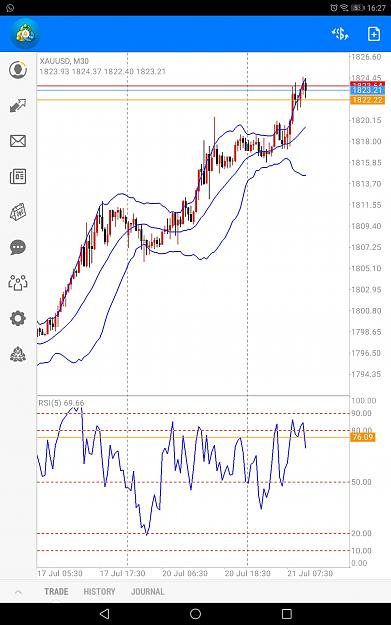Tap the RSI 90.00 scale label
The width and height of the screenshot is (391, 625).
(361, 413)
